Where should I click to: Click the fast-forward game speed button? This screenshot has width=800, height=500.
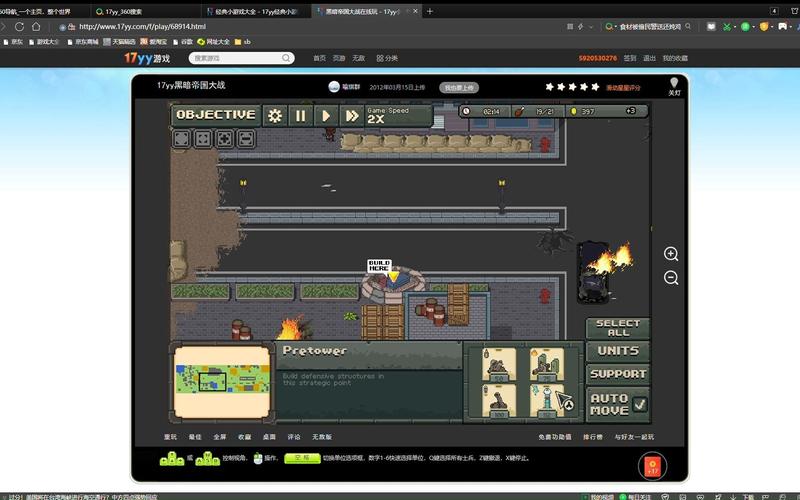351,115
